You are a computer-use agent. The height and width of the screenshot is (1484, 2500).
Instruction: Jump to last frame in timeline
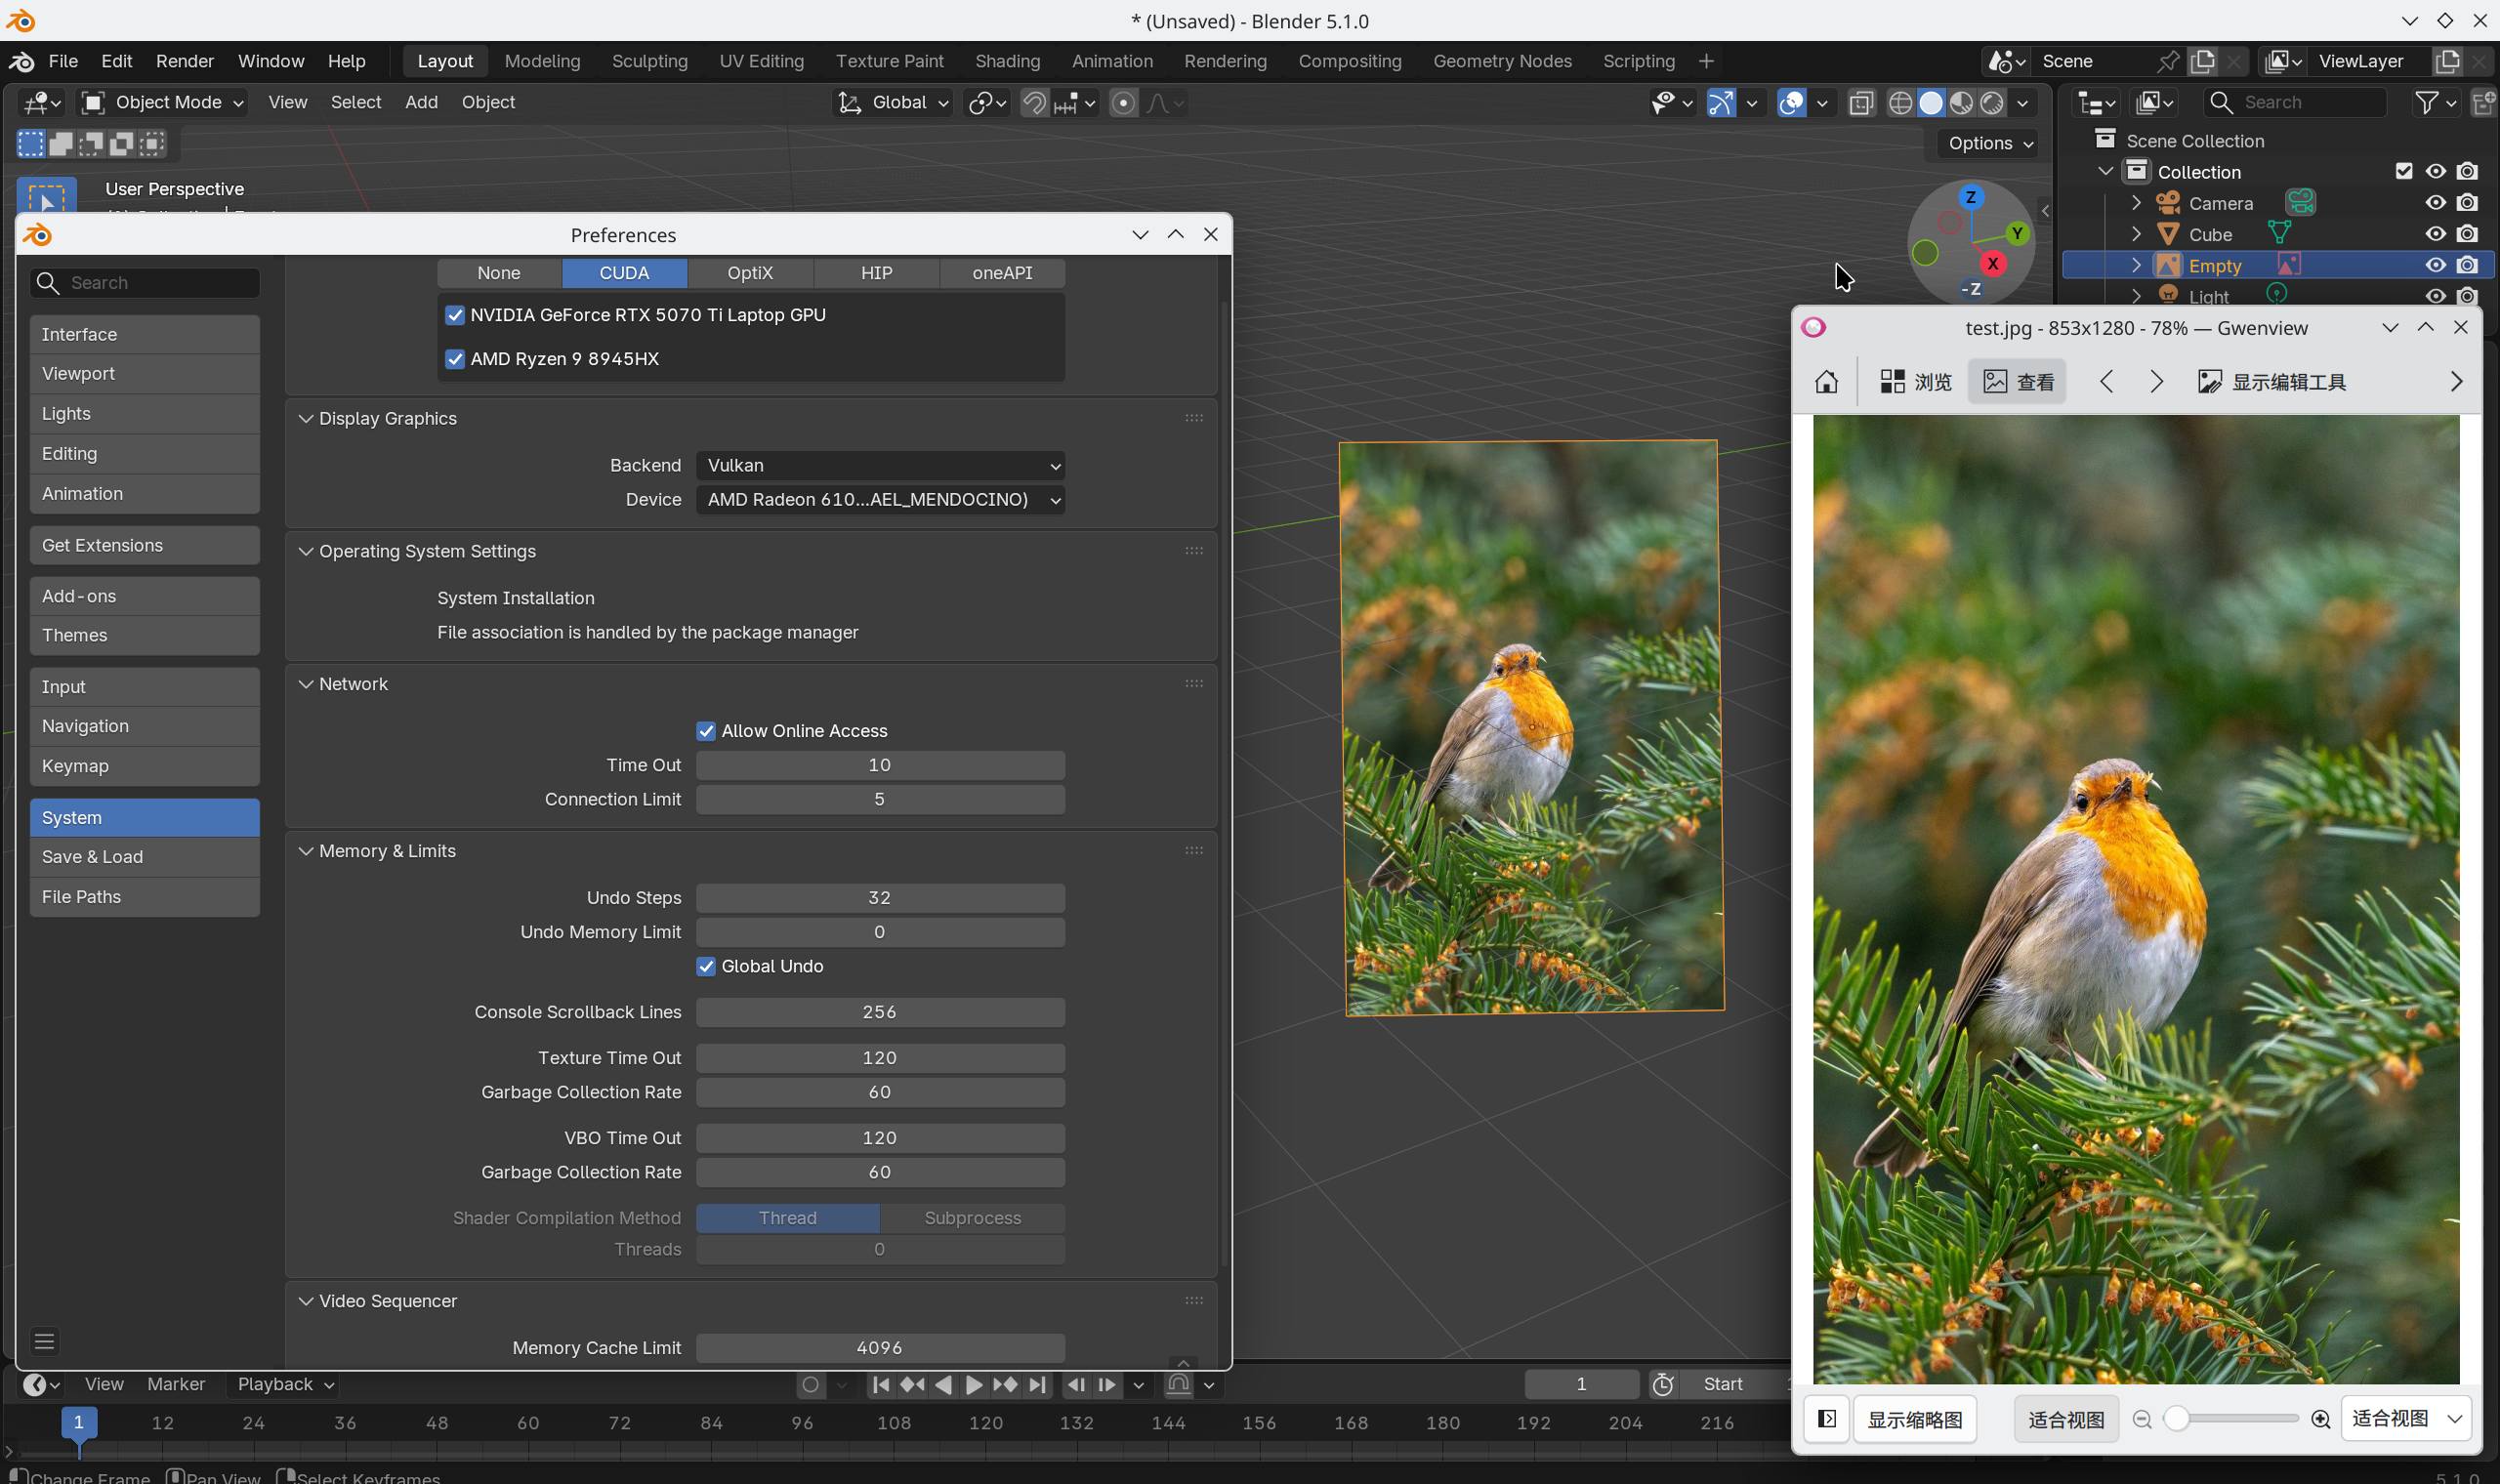[1038, 1385]
